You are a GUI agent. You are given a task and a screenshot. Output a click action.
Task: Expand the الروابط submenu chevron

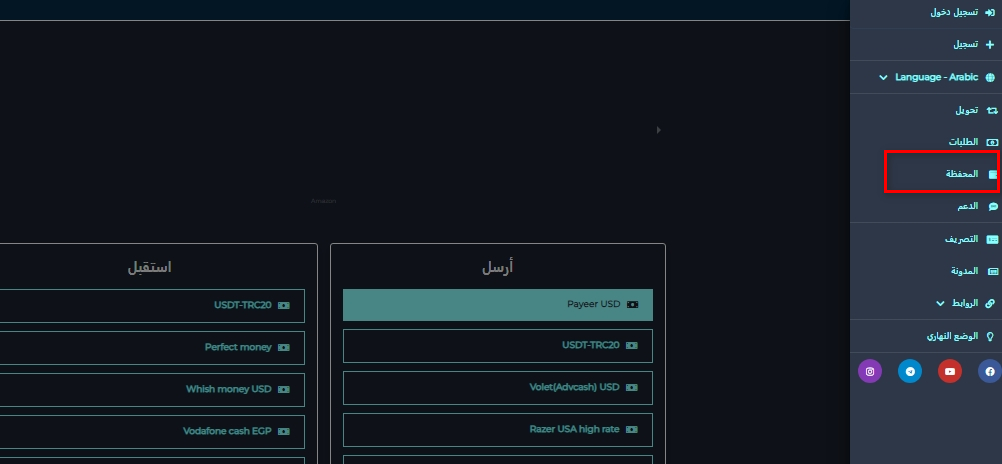pyautogui.click(x=940, y=304)
